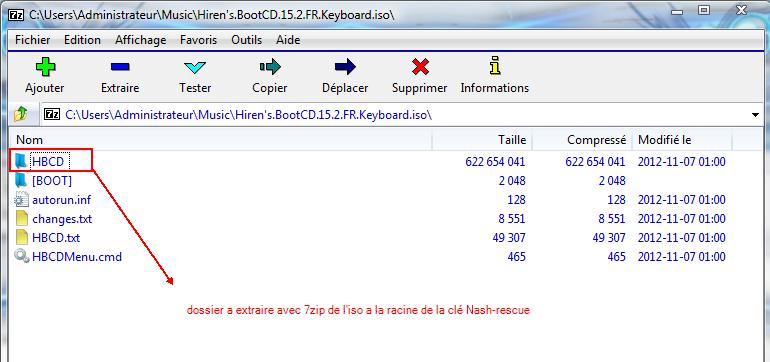Open the Aide menu
The width and height of the screenshot is (770, 362).
(x=288, y=40)
